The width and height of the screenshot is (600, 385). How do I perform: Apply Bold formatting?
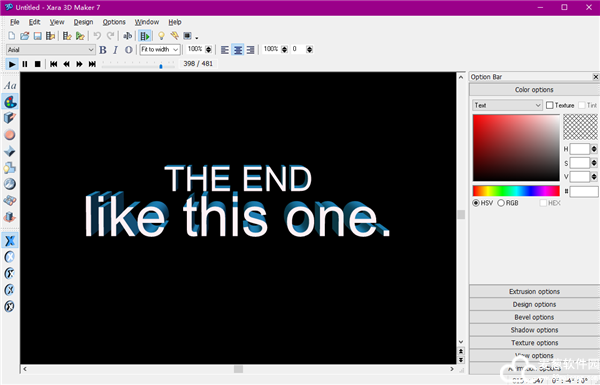[x=103, y=50]
